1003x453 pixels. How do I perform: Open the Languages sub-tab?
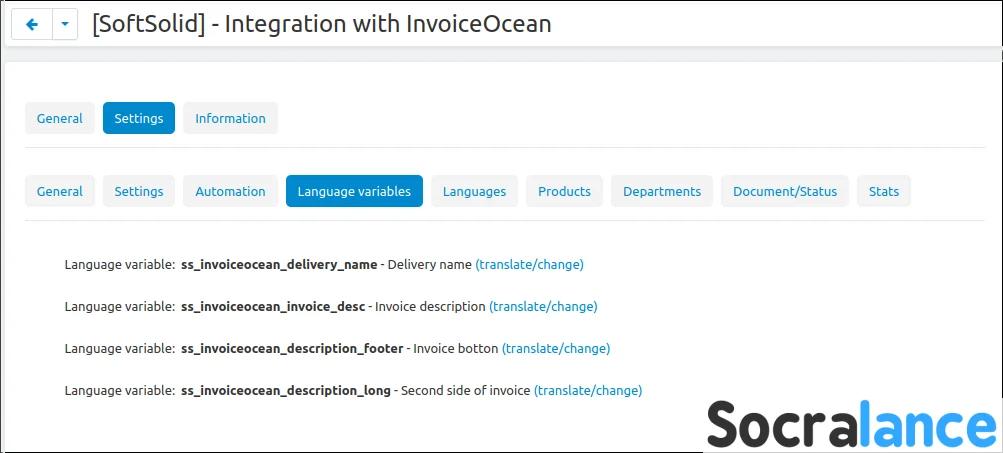tap(475, 191)
